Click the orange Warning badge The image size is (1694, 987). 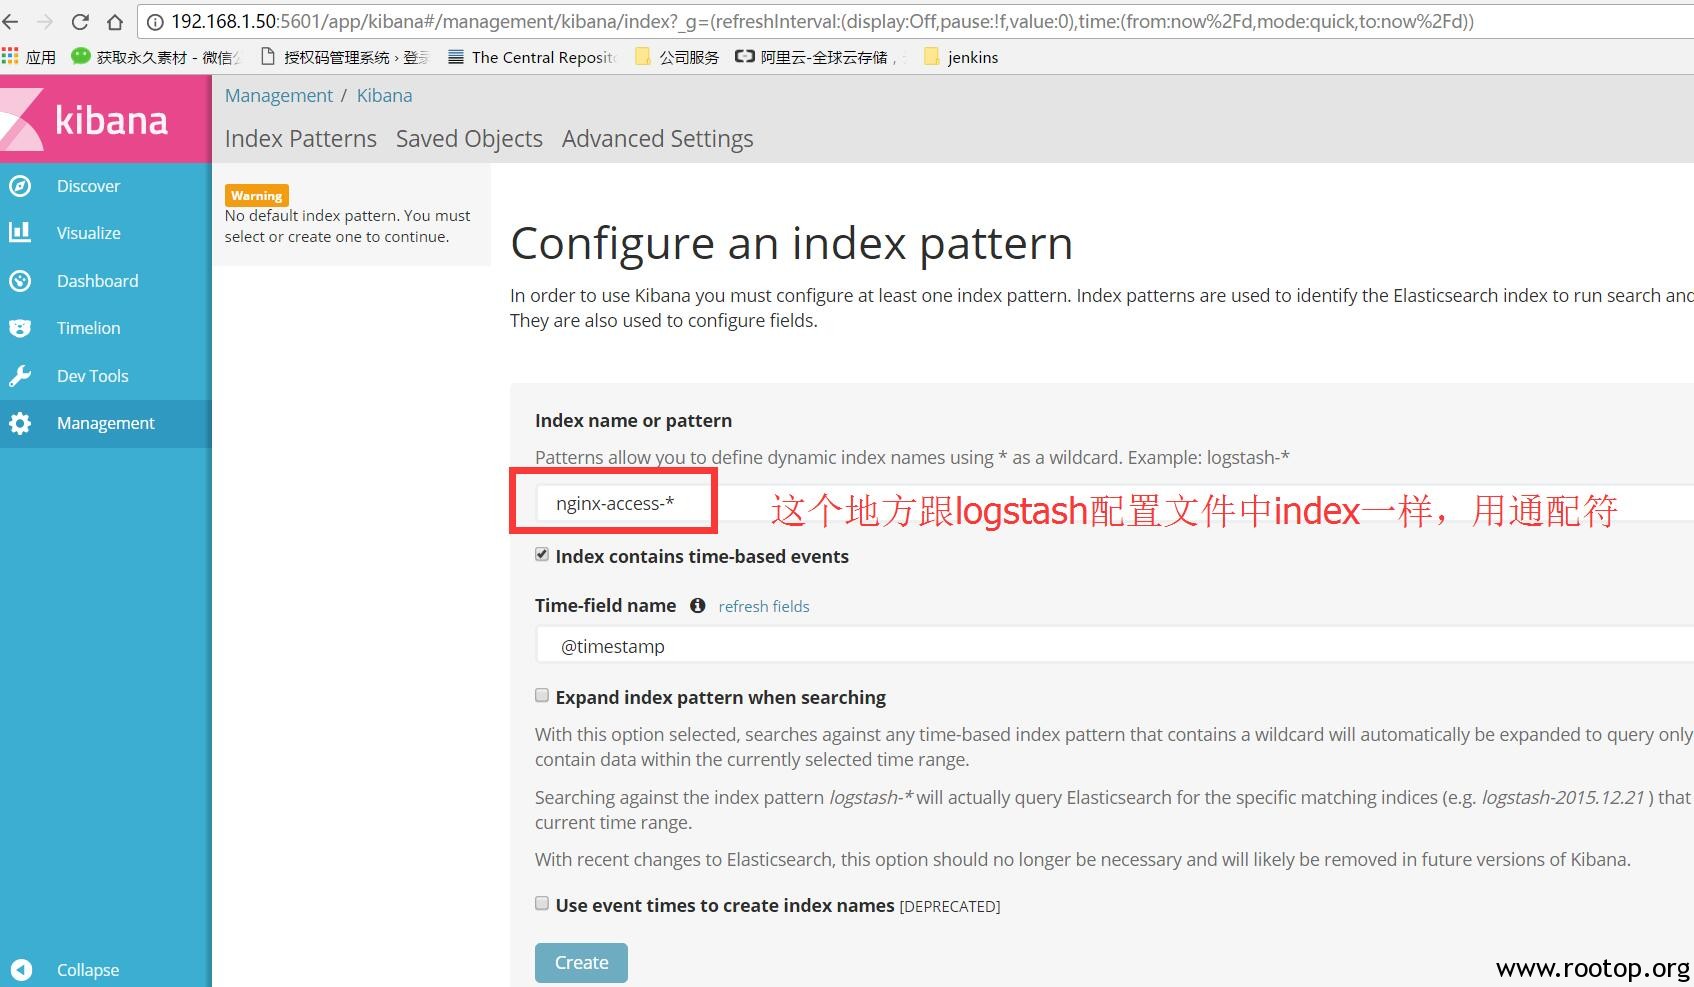(x=257, y=195)
